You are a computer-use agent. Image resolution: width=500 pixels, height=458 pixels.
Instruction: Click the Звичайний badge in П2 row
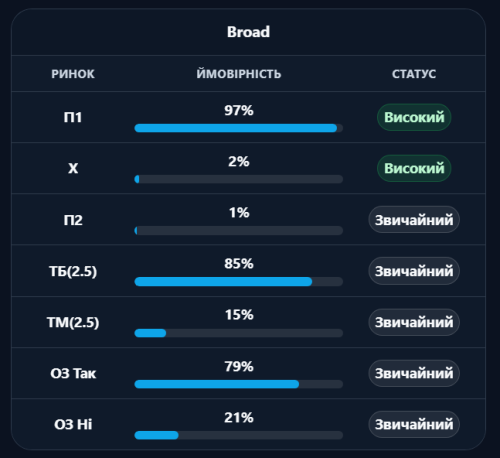(414, 220)
